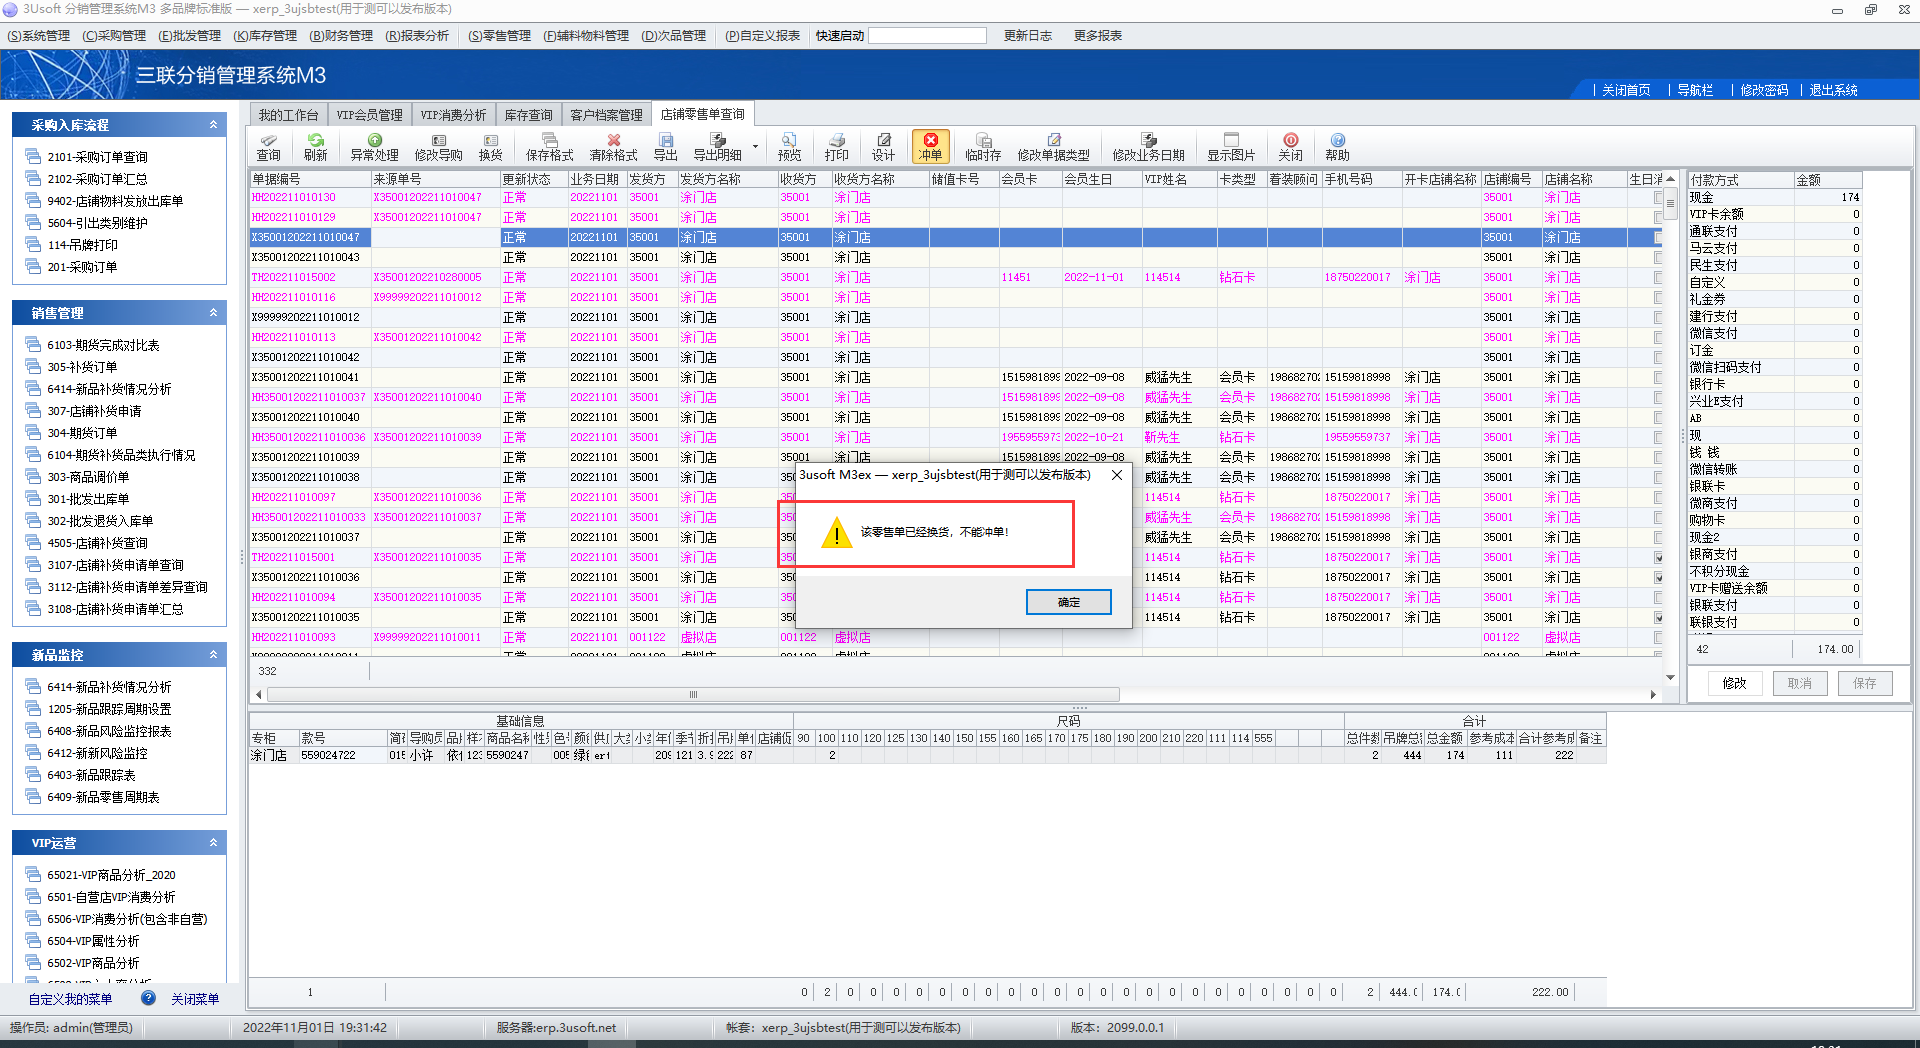Viewport: 1920px width, 1048px height.
Task: Click horizontal scrollbar left arrow
Action: point(259,694)
